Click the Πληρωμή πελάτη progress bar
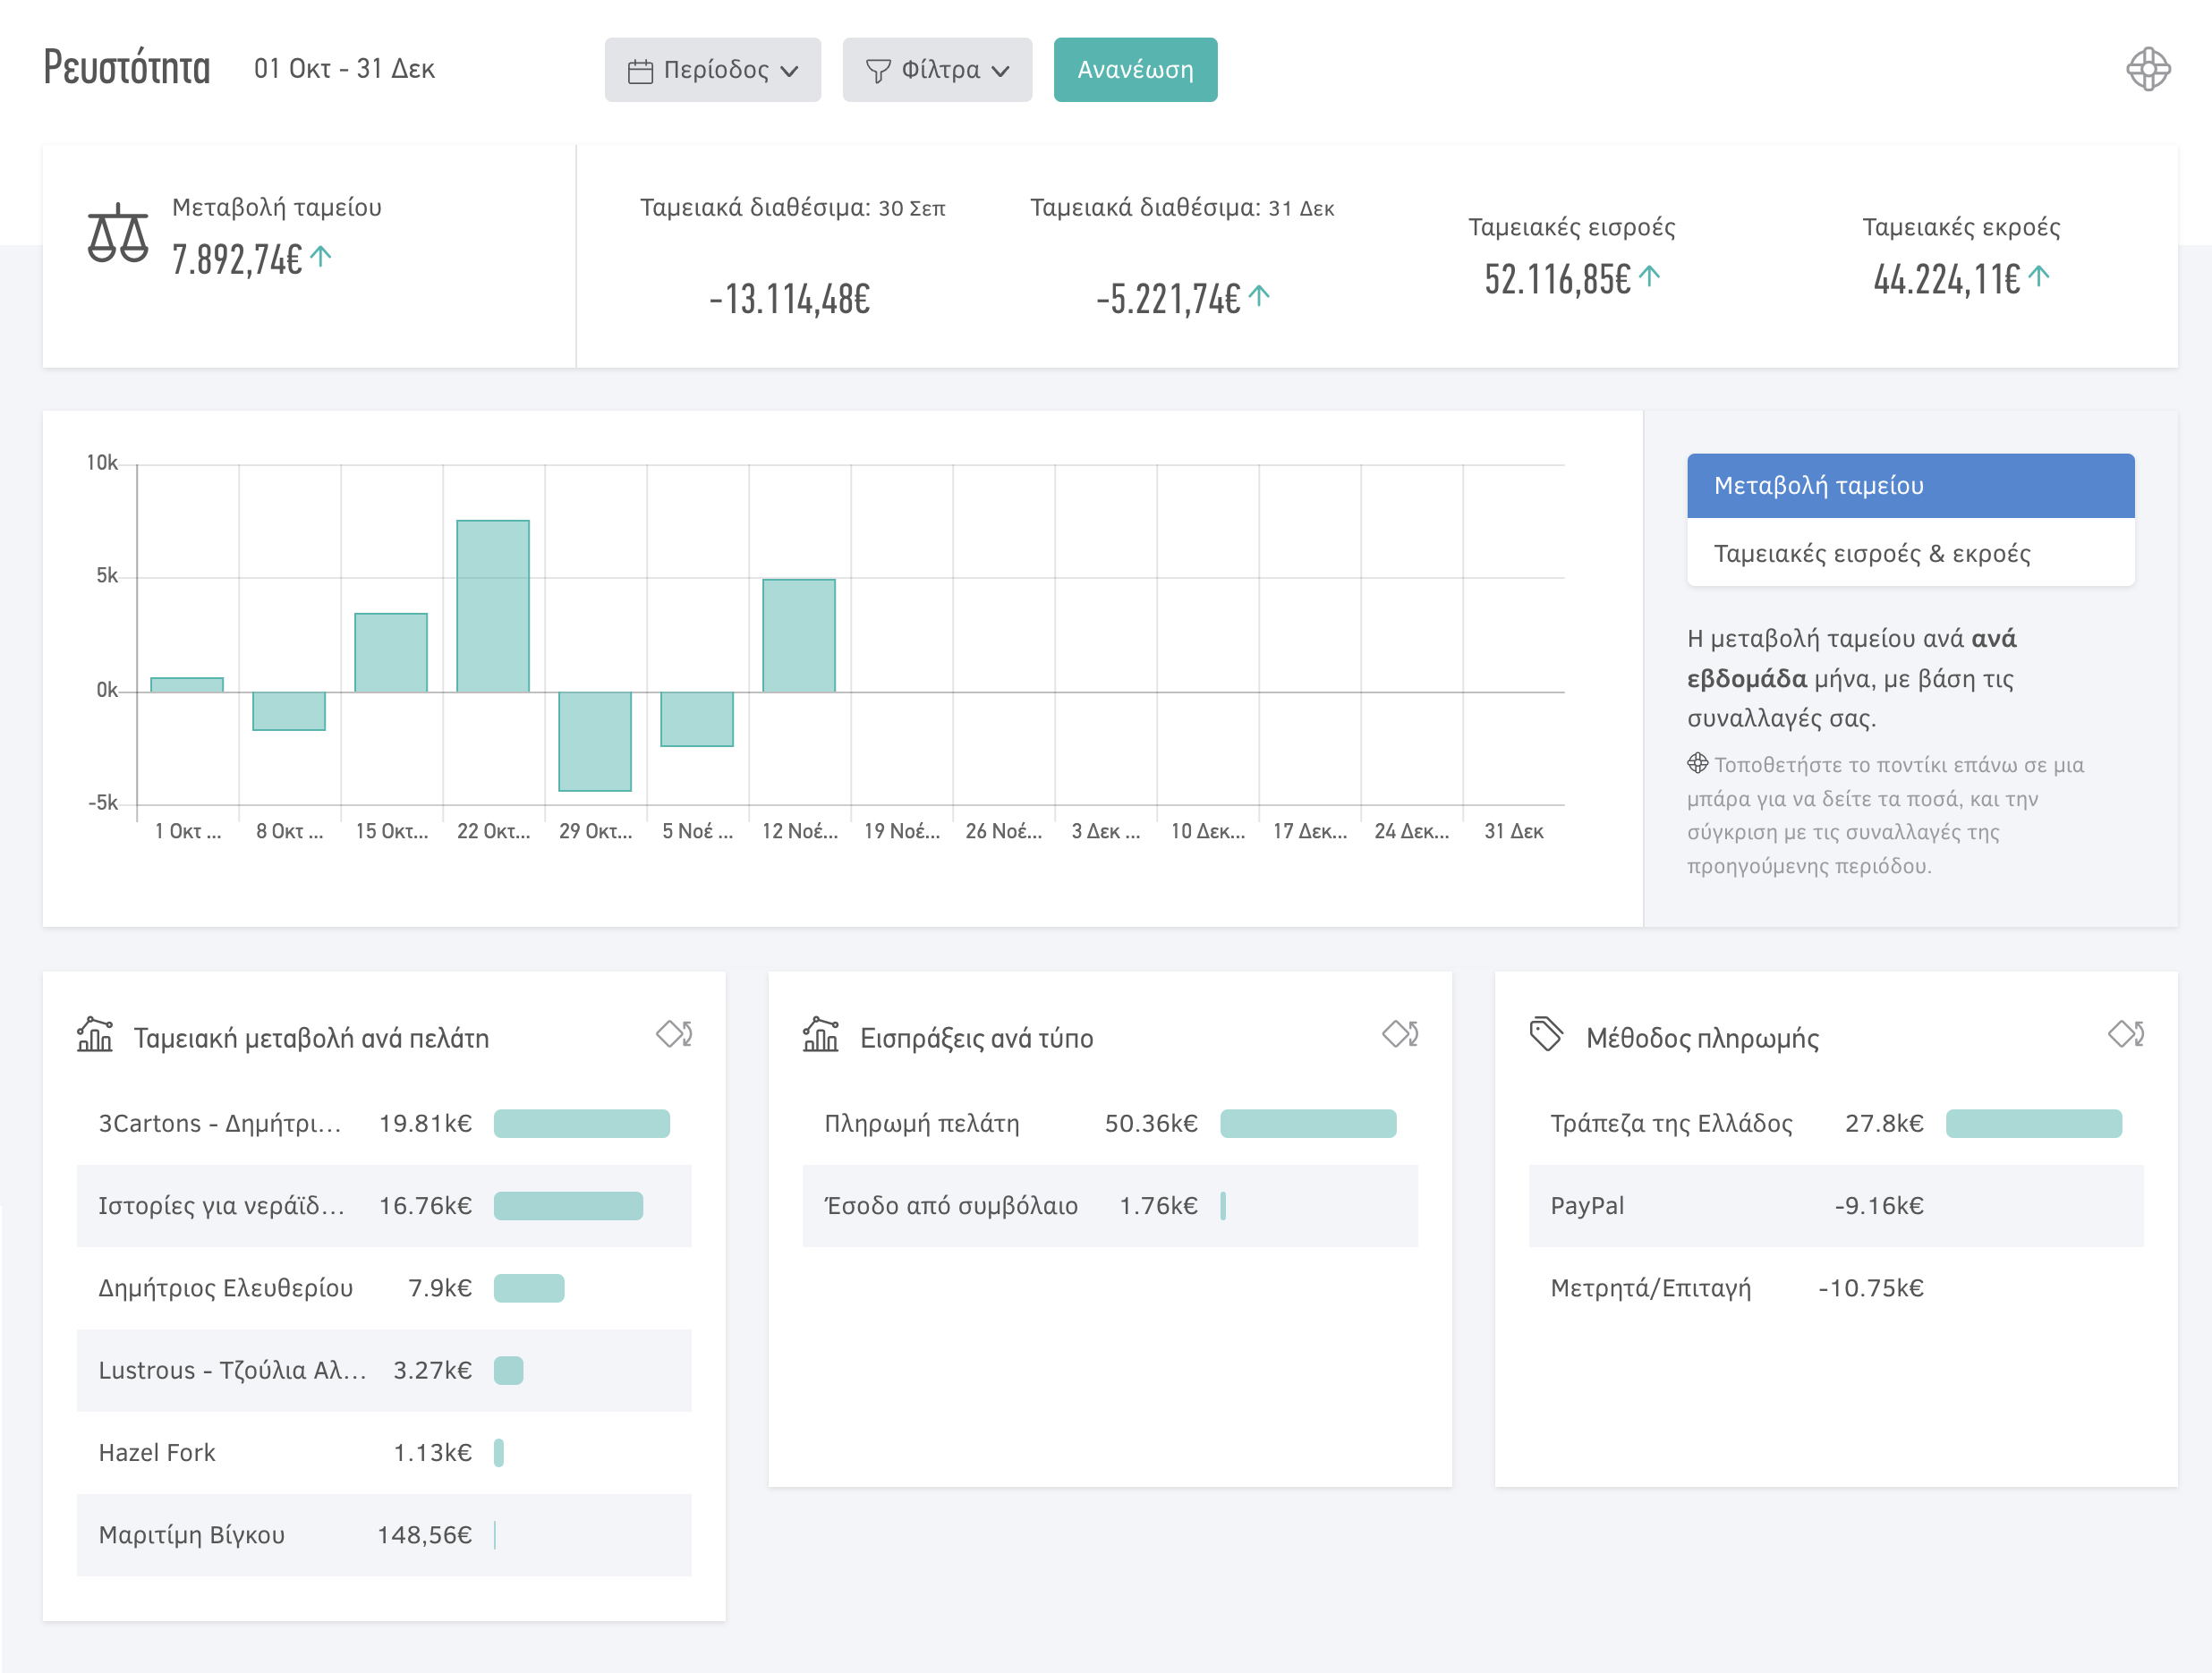This screenshot has width=2212, height=1673. click(x=1308, y=1124)
